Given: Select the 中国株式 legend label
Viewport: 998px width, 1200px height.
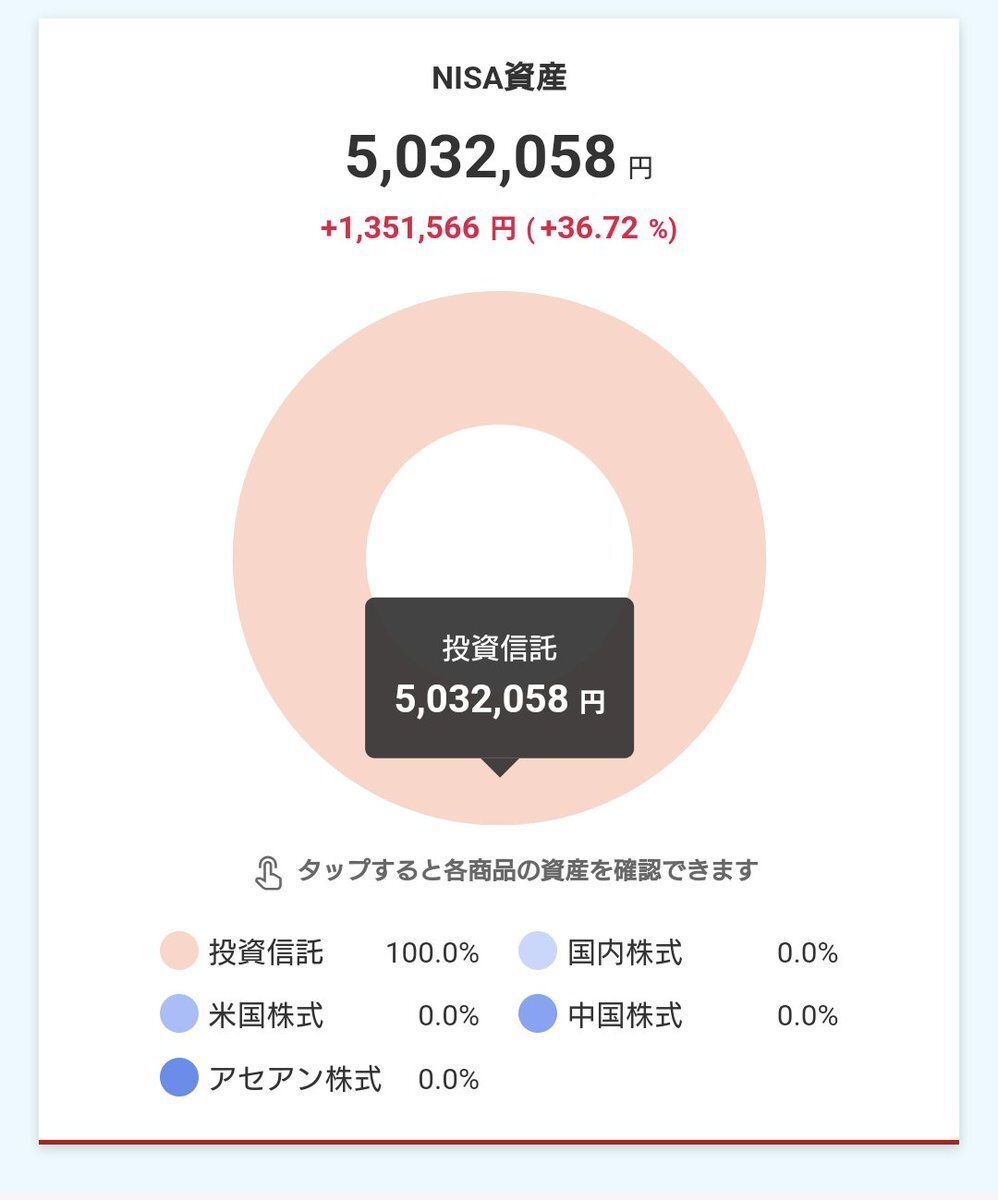Looking at the screenshot, I should point(625,1015).
